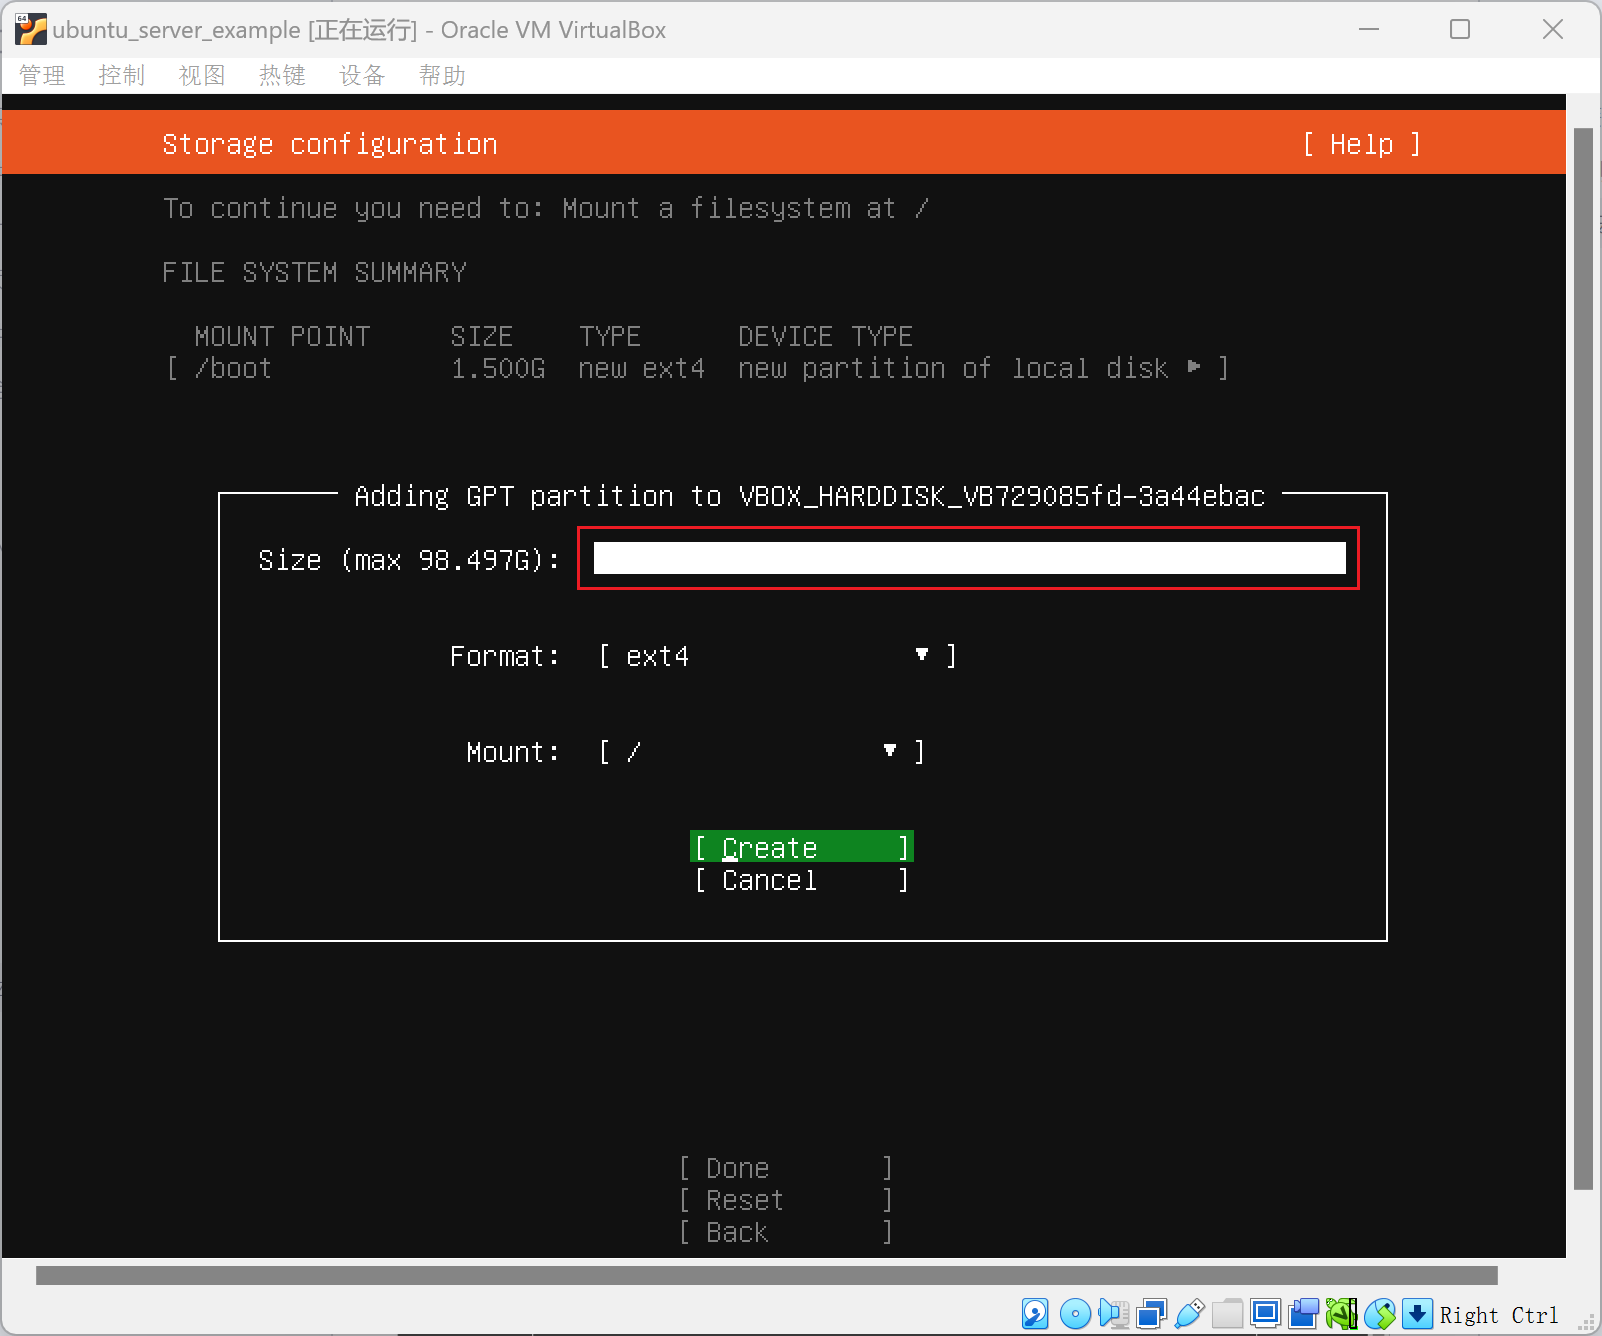Click the shared folders status icon
Image resolution: width=1602 pixels, height=1336 pixels.
[1227, 1313]
